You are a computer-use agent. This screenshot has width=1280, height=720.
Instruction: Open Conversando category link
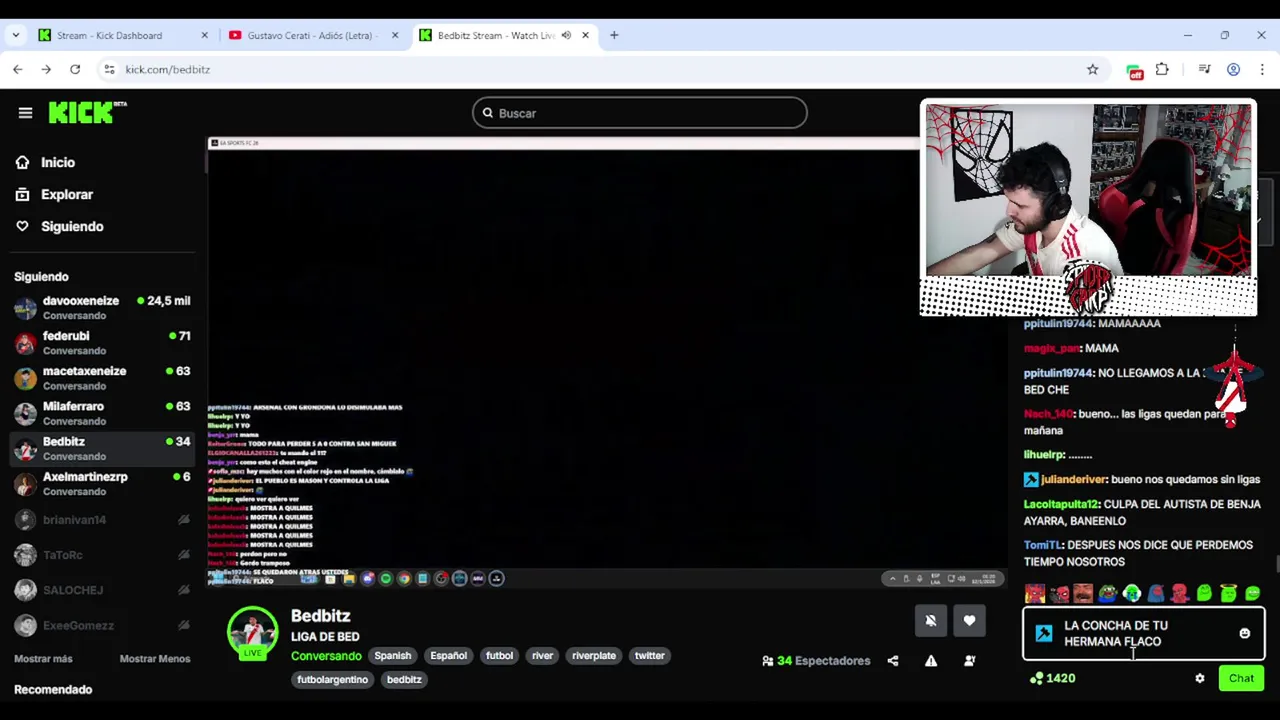click(326, 656)
